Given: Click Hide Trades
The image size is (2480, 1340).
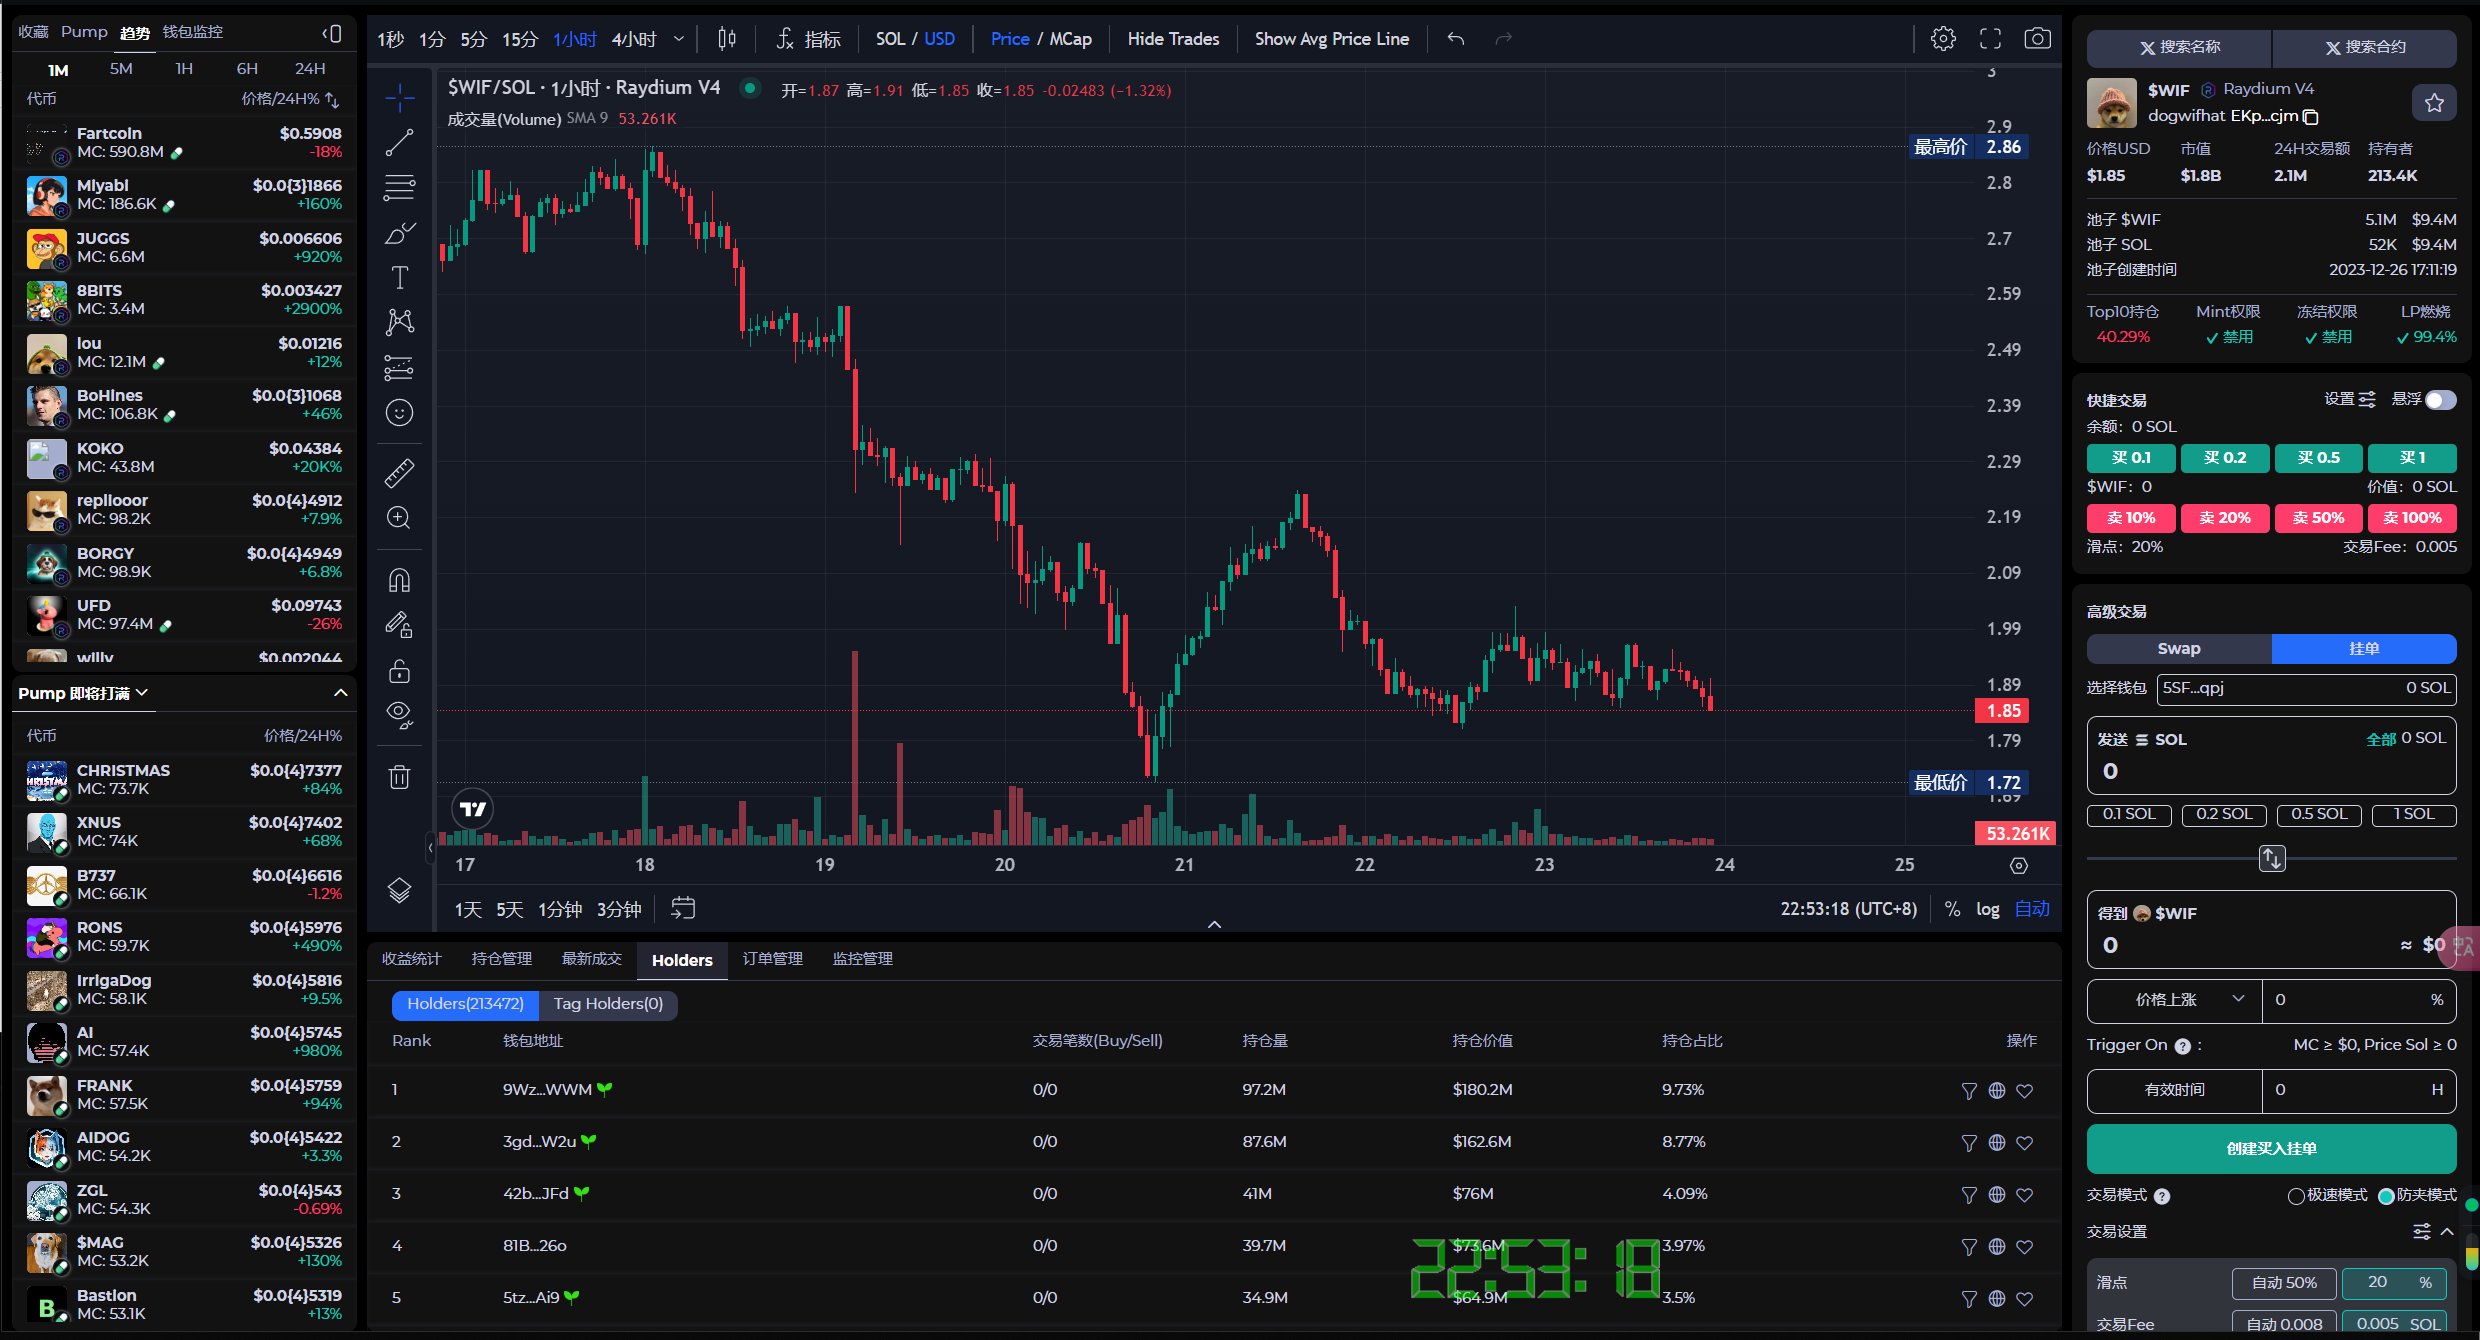Looking at the screenshot, I should (1173, 39).
